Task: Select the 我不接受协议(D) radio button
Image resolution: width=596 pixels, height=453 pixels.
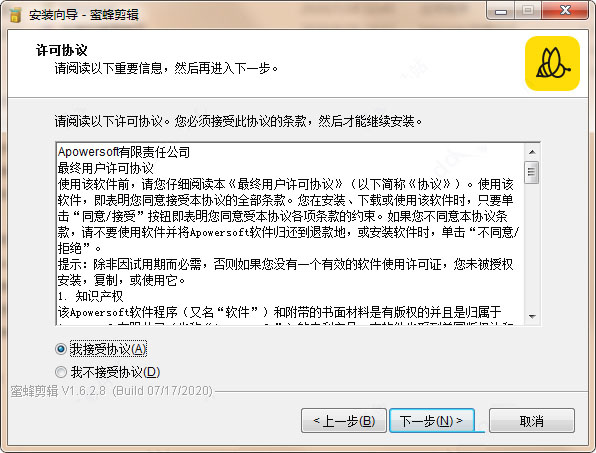Action: coord(61,372)
